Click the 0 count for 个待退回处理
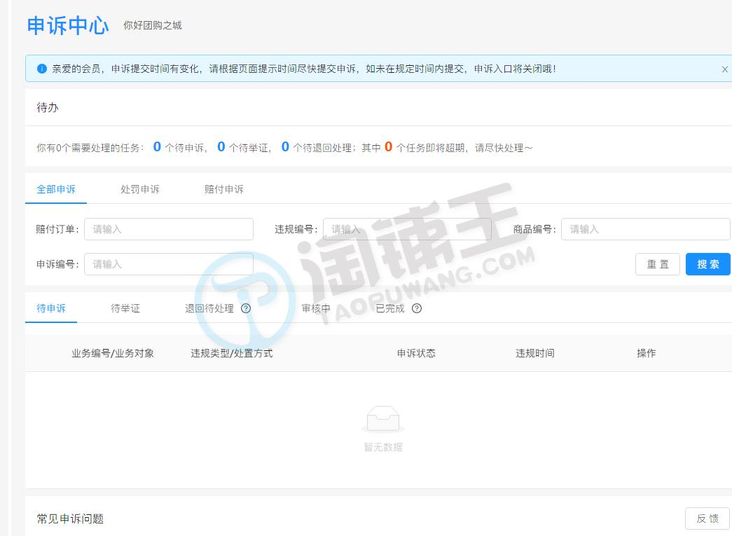This screenshot has height=536, width=732. click(285, 147)
